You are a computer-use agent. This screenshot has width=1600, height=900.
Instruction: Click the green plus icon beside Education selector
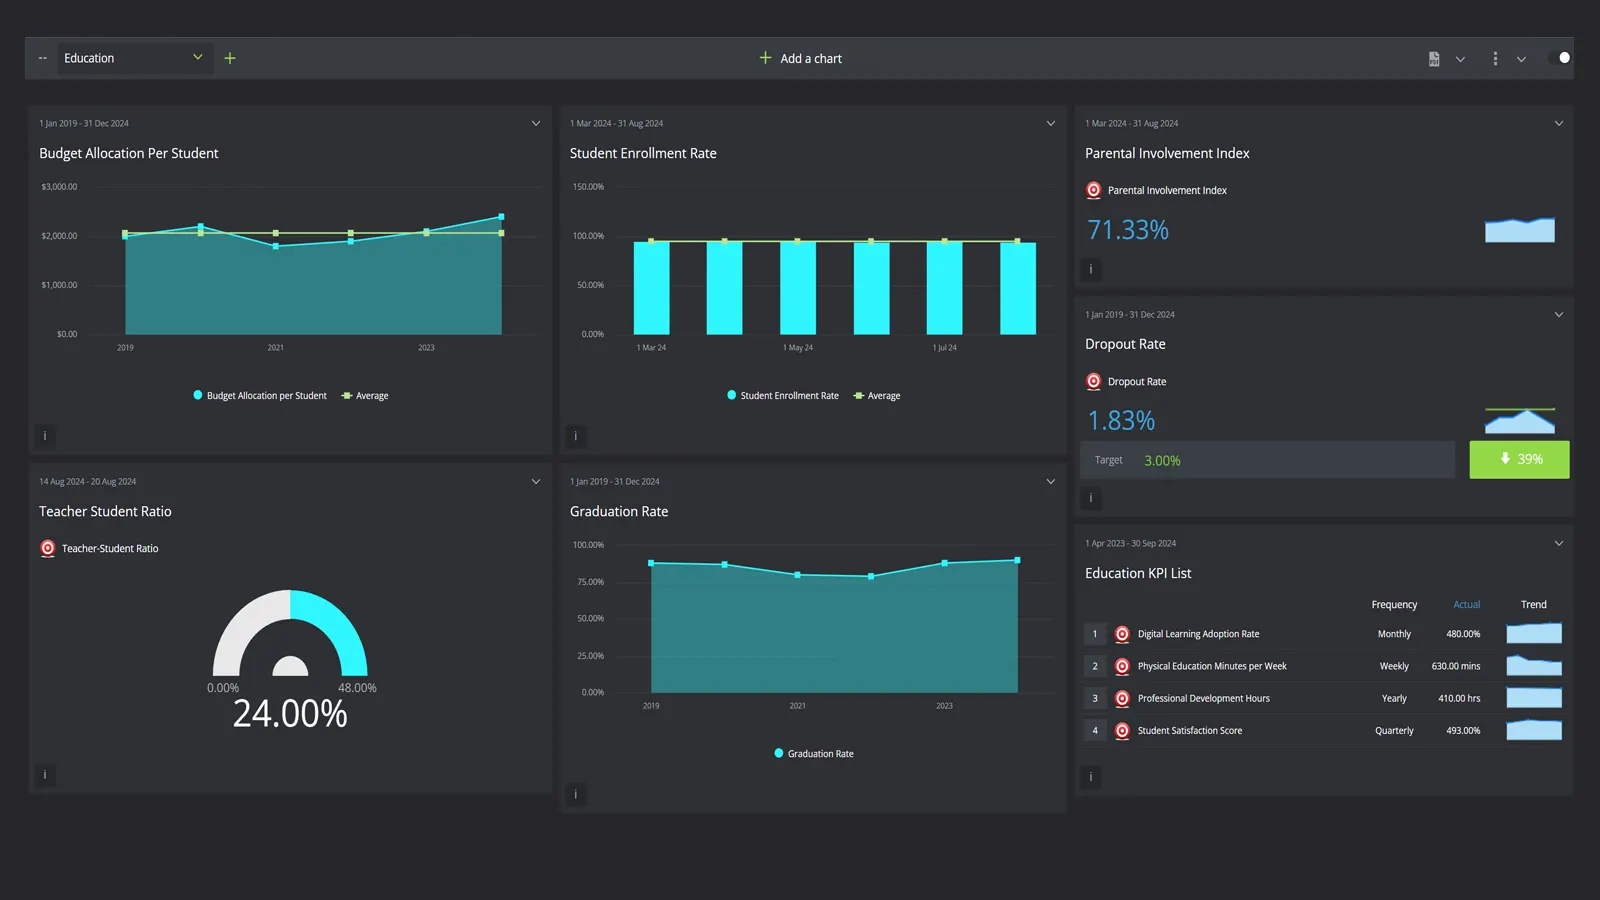[229, 58]
